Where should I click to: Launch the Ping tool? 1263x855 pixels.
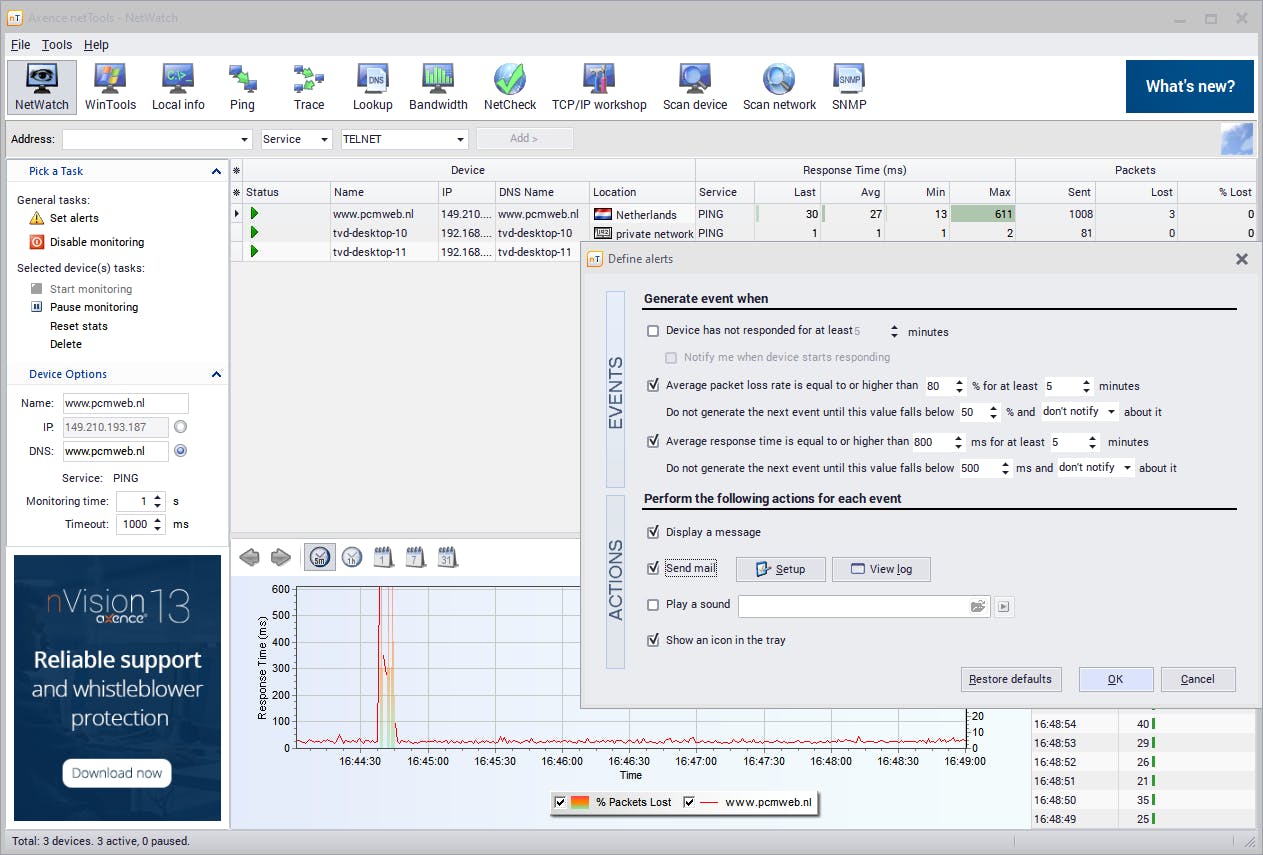[242, 86]
